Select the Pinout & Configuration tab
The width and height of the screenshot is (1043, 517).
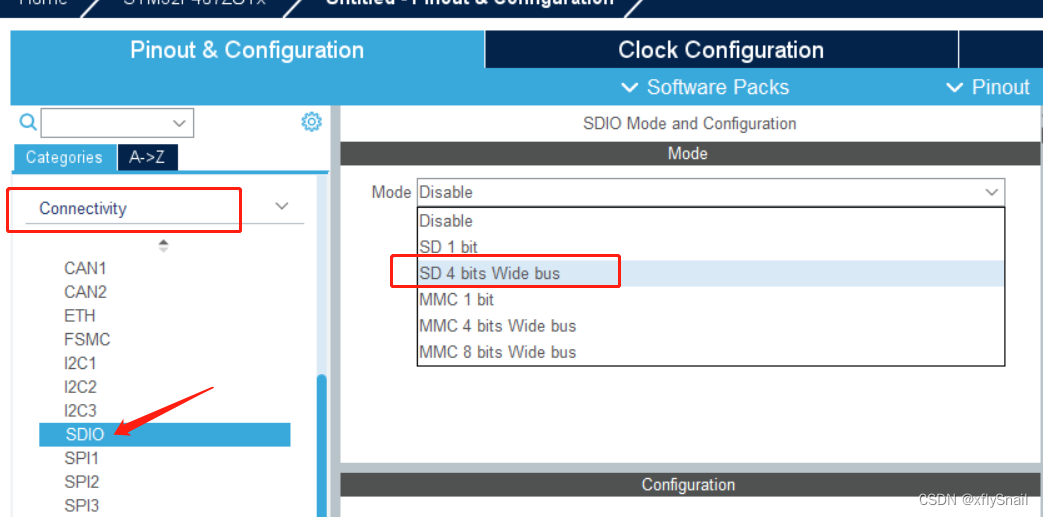(x=247, y=50)
